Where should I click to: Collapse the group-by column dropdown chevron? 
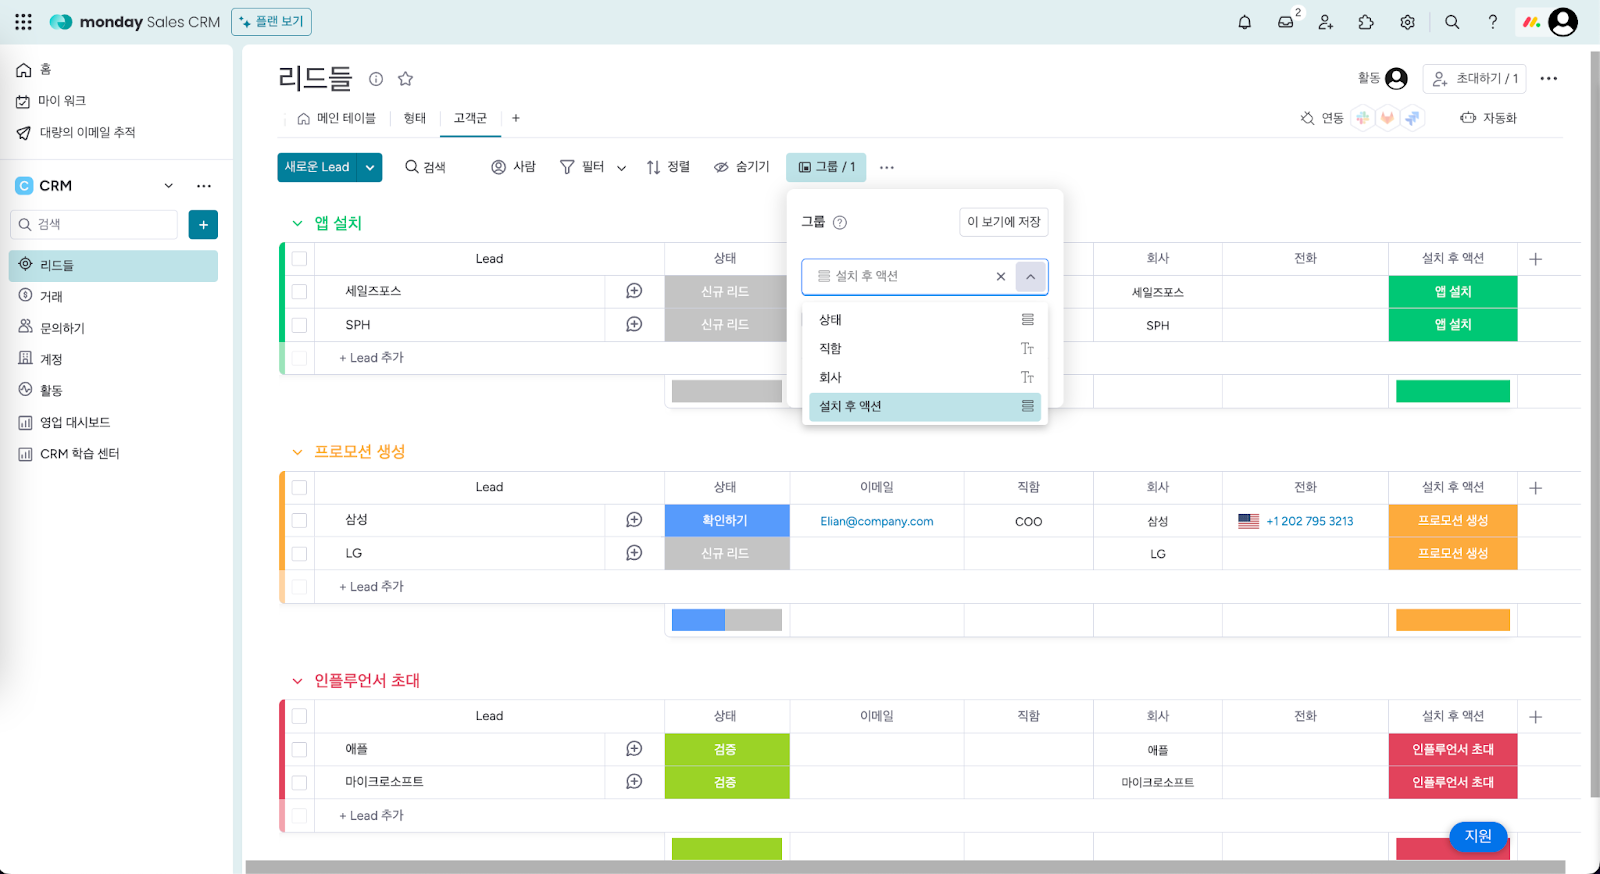pos(1031,277)
